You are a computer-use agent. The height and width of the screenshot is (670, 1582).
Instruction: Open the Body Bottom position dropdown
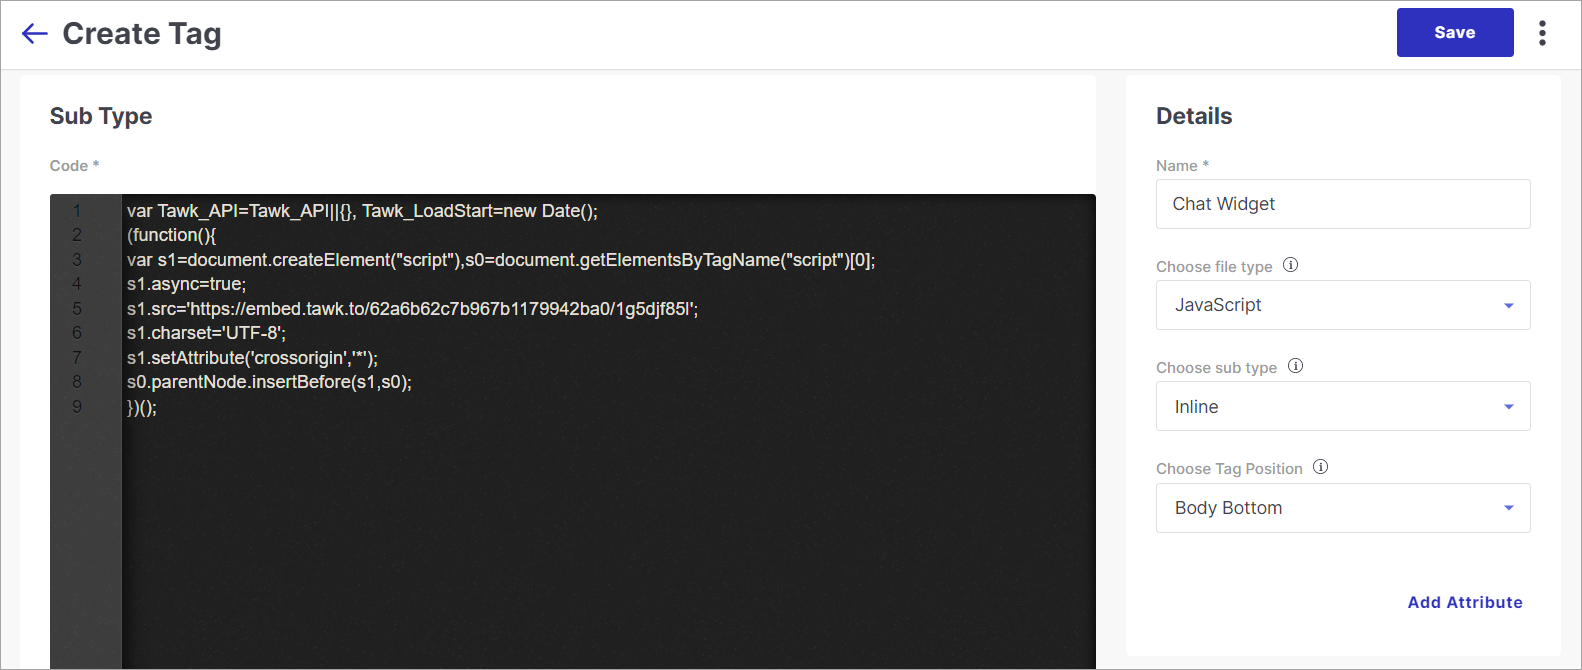pyautogui.click(x=1343, y=508)
